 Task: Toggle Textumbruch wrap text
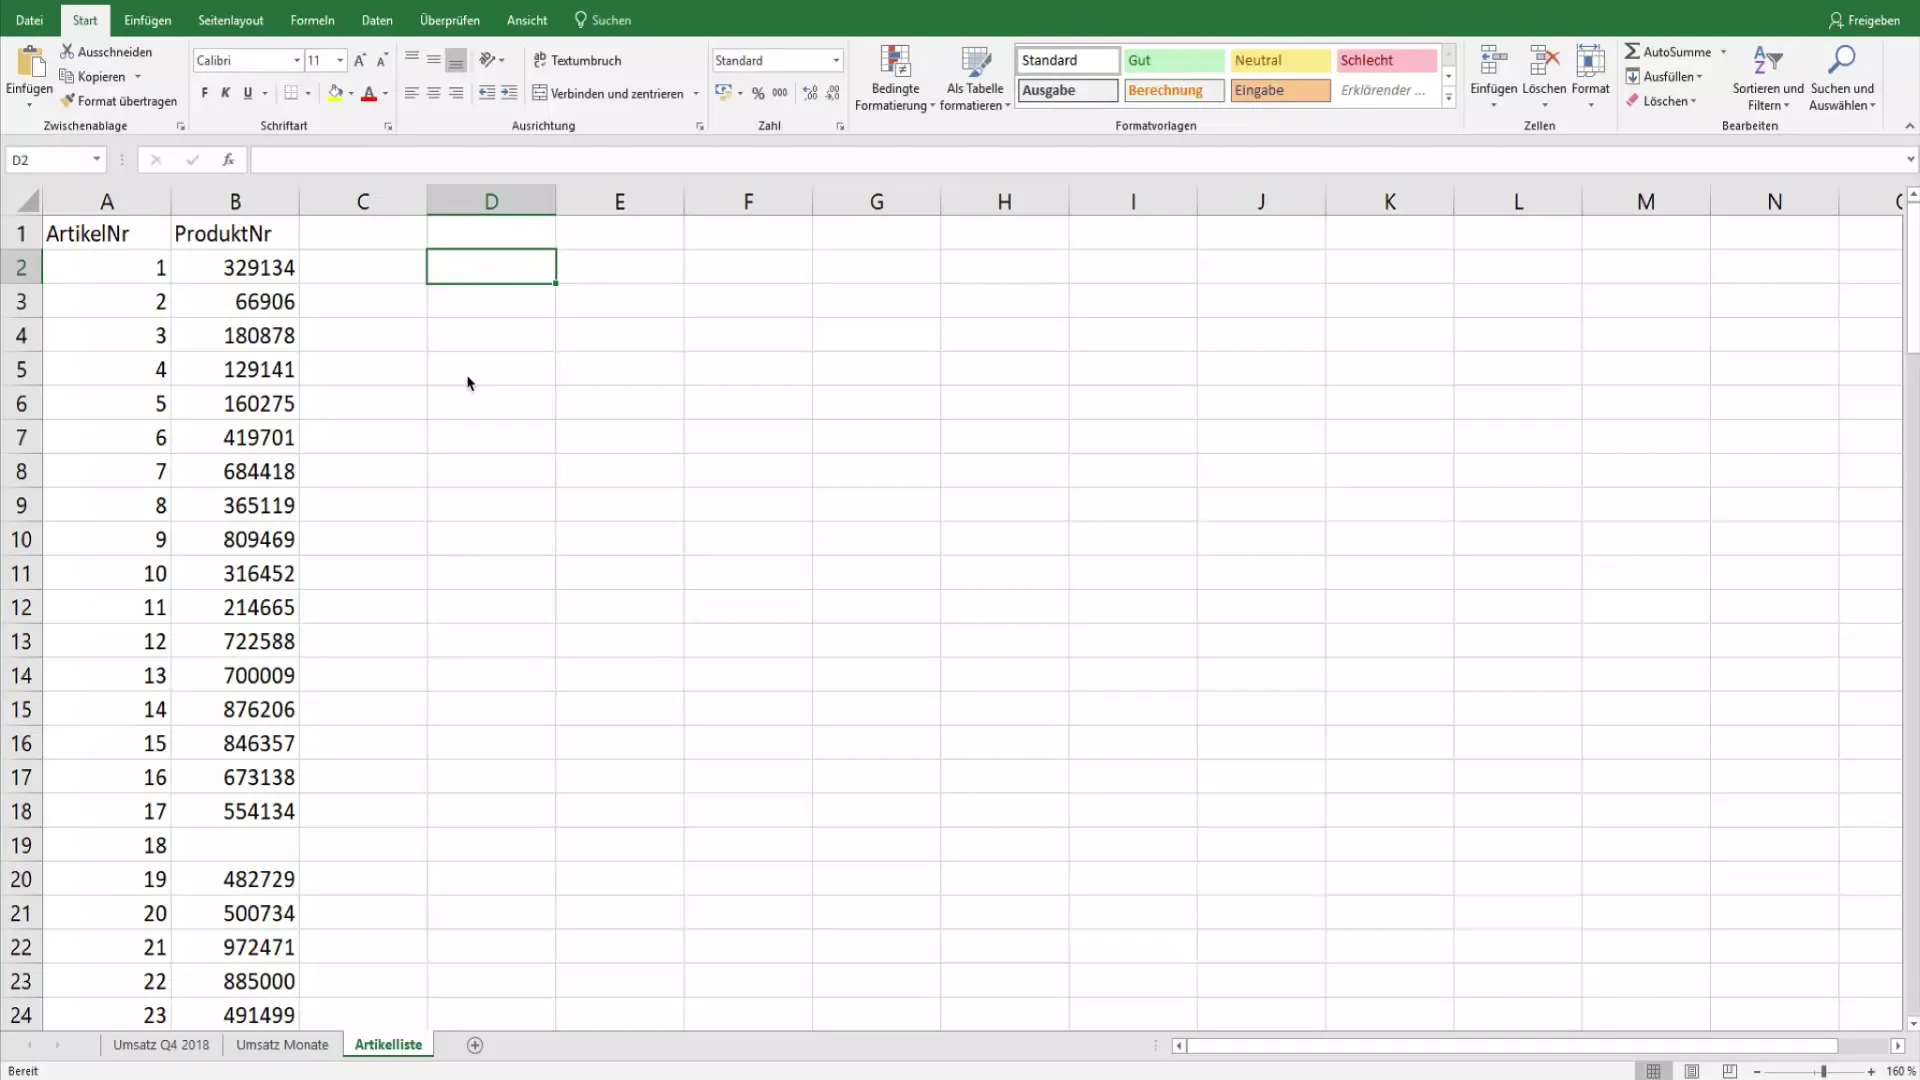point(578,60)
